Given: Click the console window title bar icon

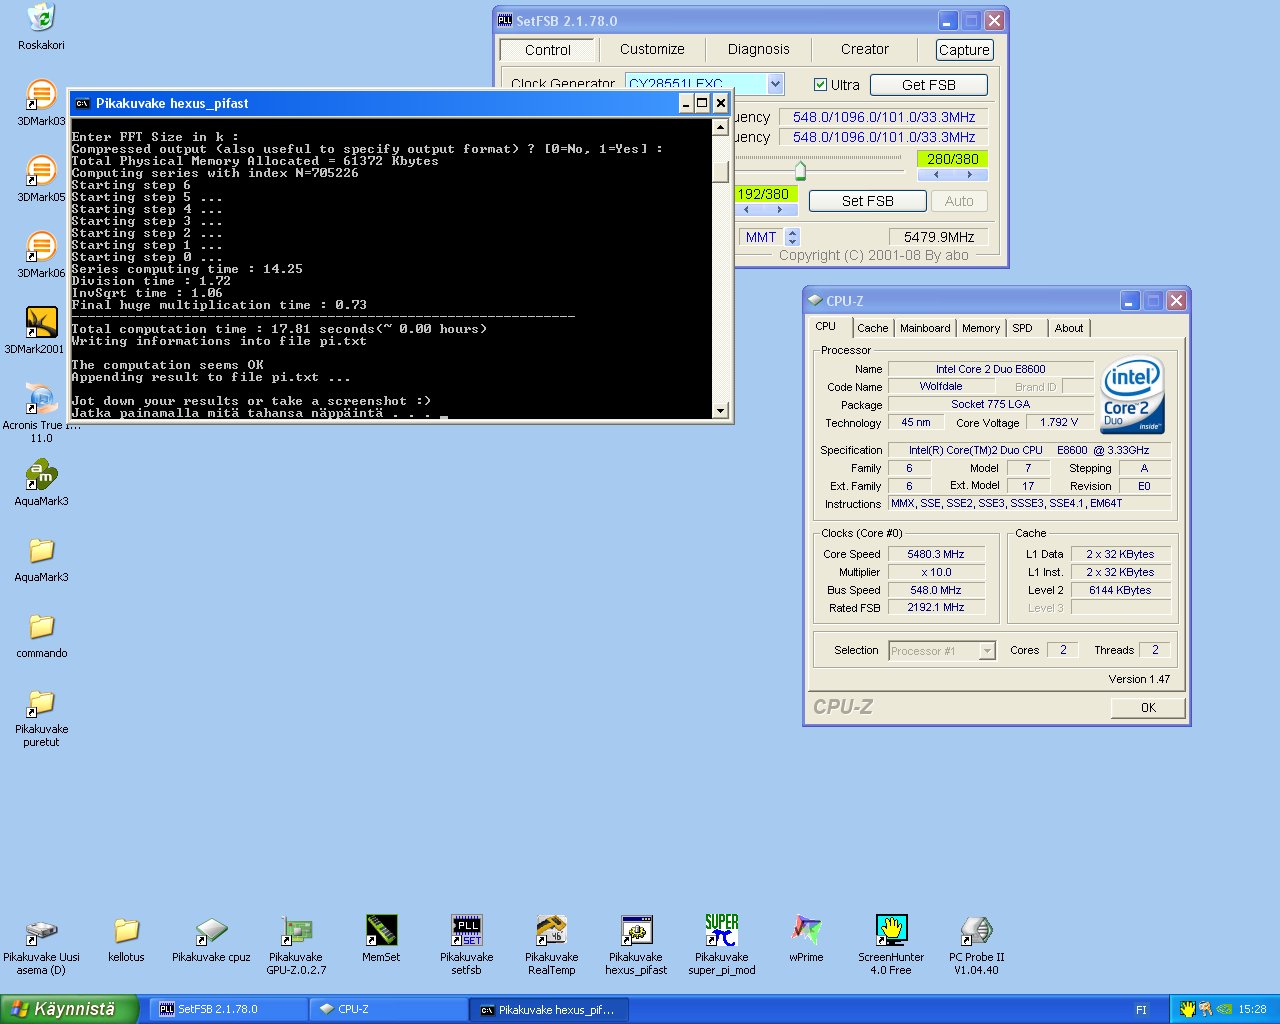Looking at the screenshot, I should tap(82, 103).
